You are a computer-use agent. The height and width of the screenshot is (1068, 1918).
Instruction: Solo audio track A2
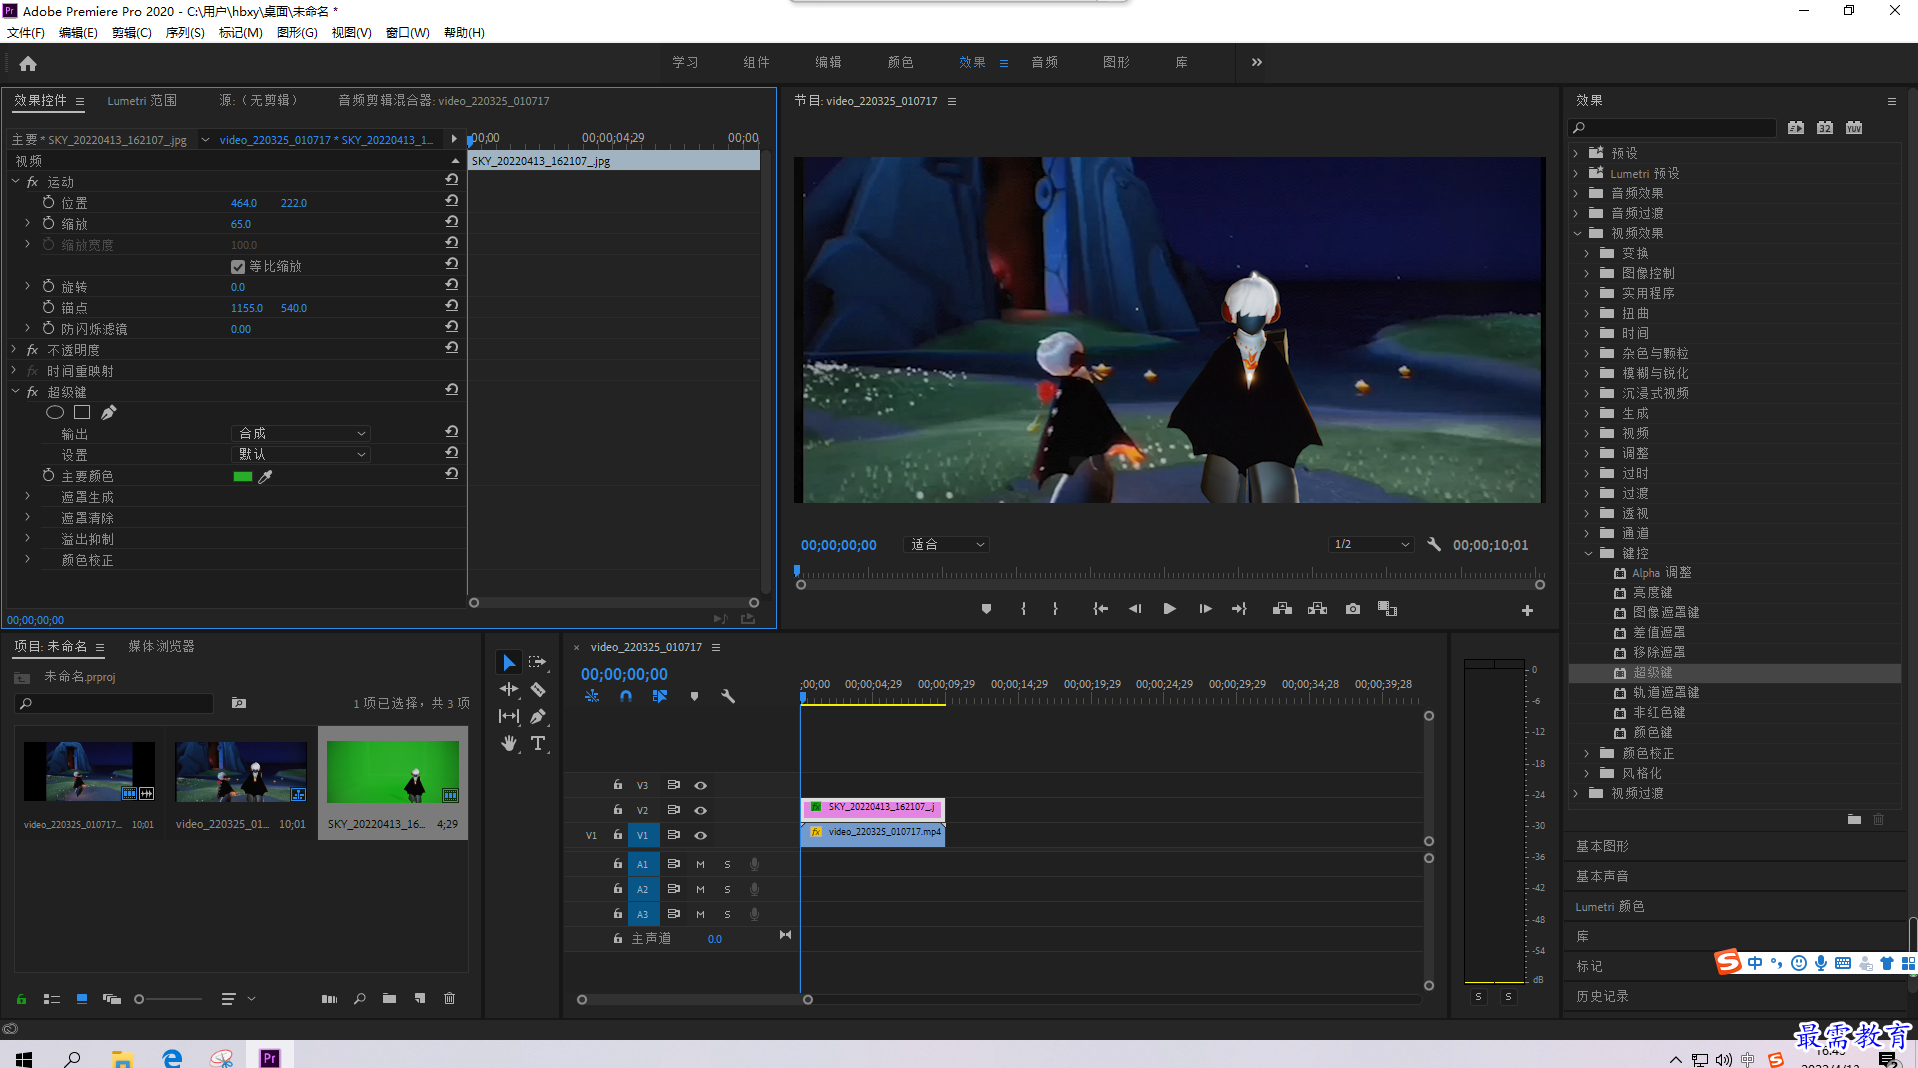click(727, 889)
